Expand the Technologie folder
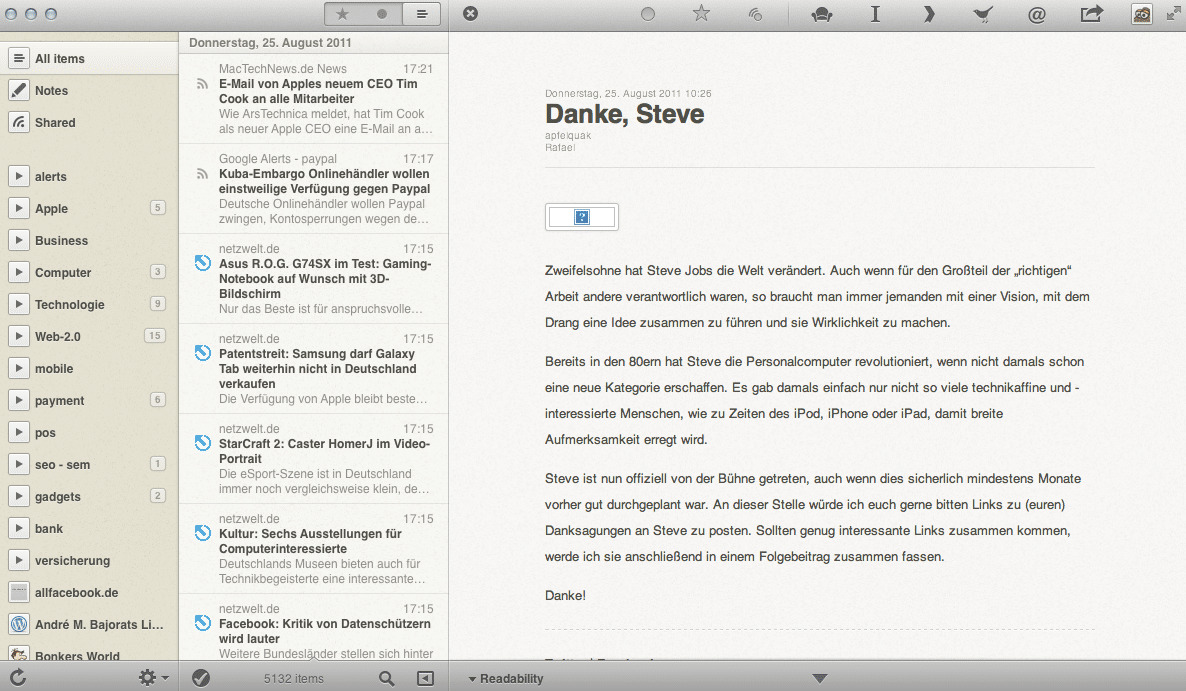The height and width of the screenshot is (691, 1186). point(19,304)
